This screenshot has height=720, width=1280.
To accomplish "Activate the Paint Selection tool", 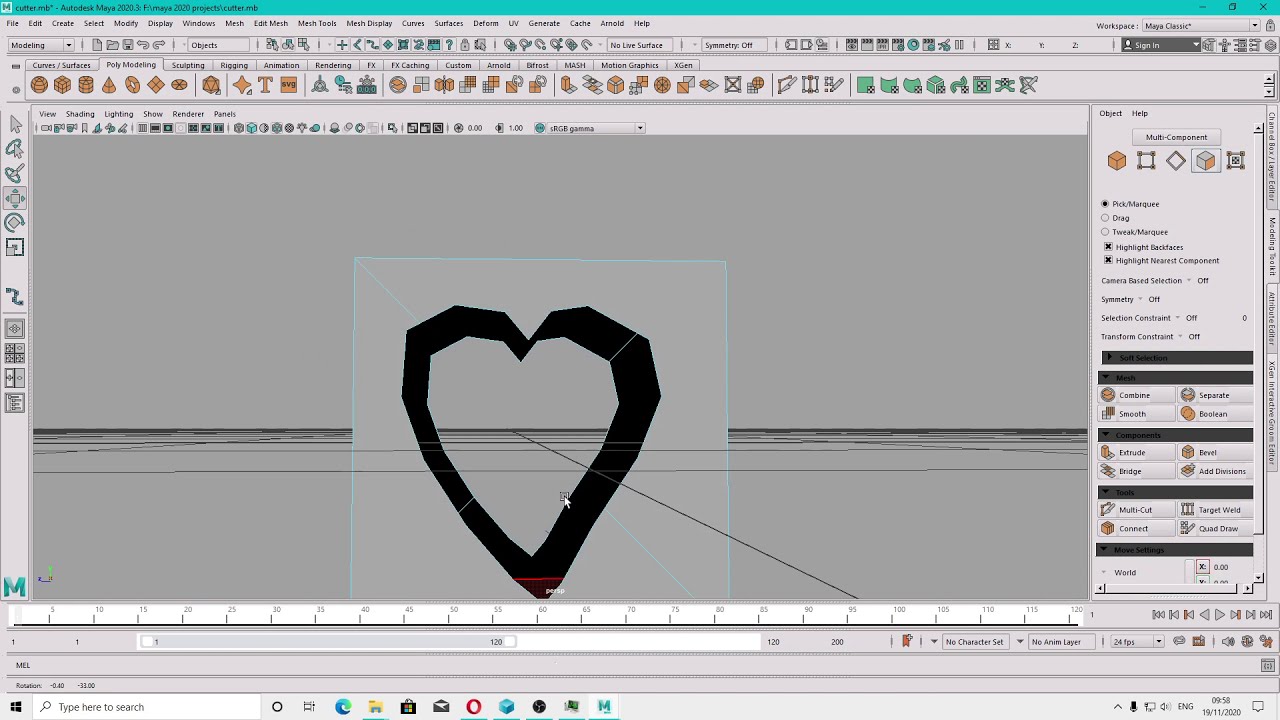I will tap(15, 173).
